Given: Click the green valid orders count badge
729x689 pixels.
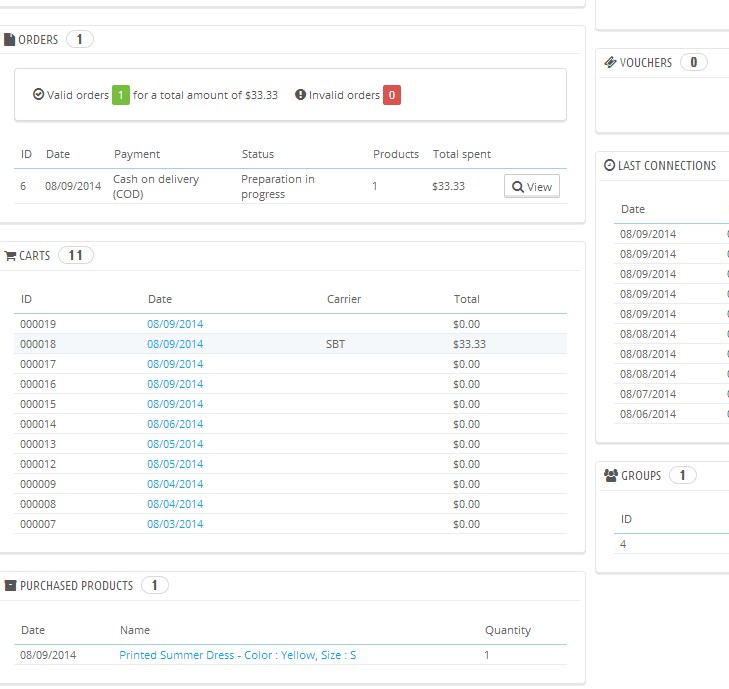Looking at the screenshot, I should [x=120, y=95].
